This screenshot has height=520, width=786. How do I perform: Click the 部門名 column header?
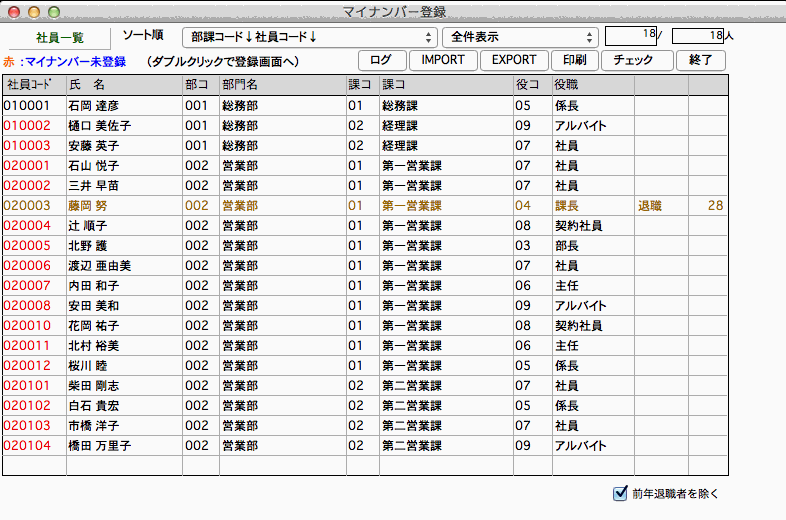280,84
